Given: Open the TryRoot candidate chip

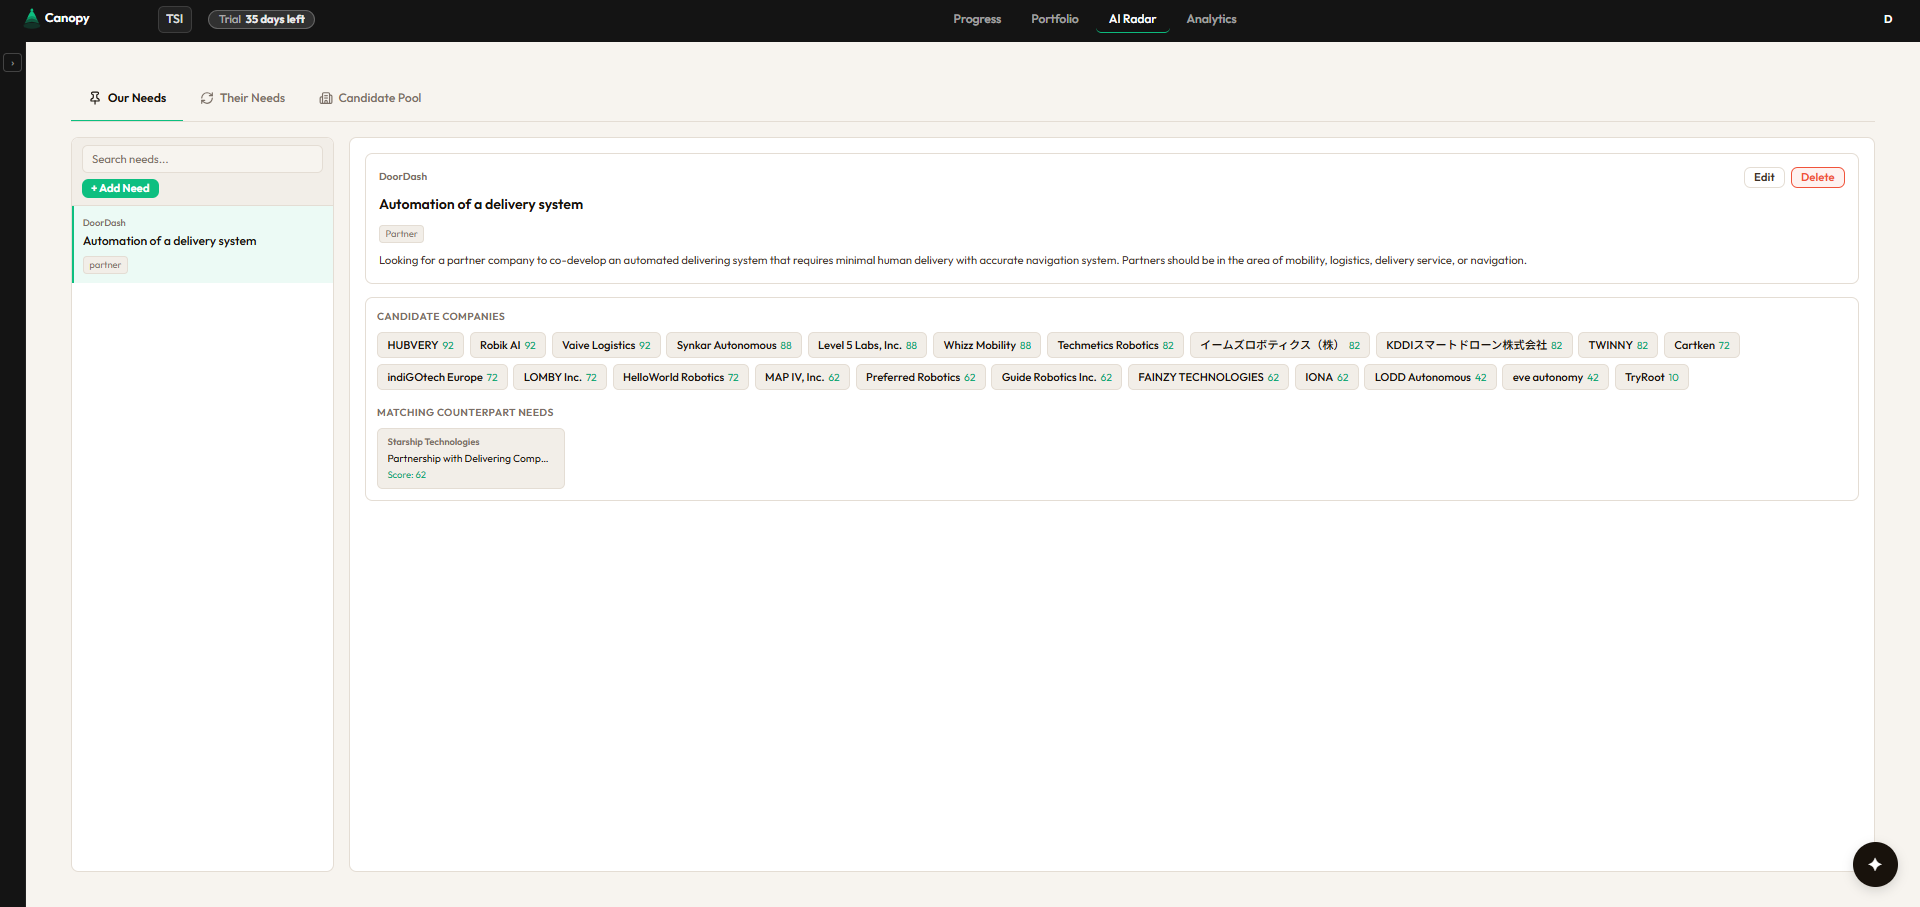Looking at the screenshot, I should pyautogui.click(x=1652, y=377).
